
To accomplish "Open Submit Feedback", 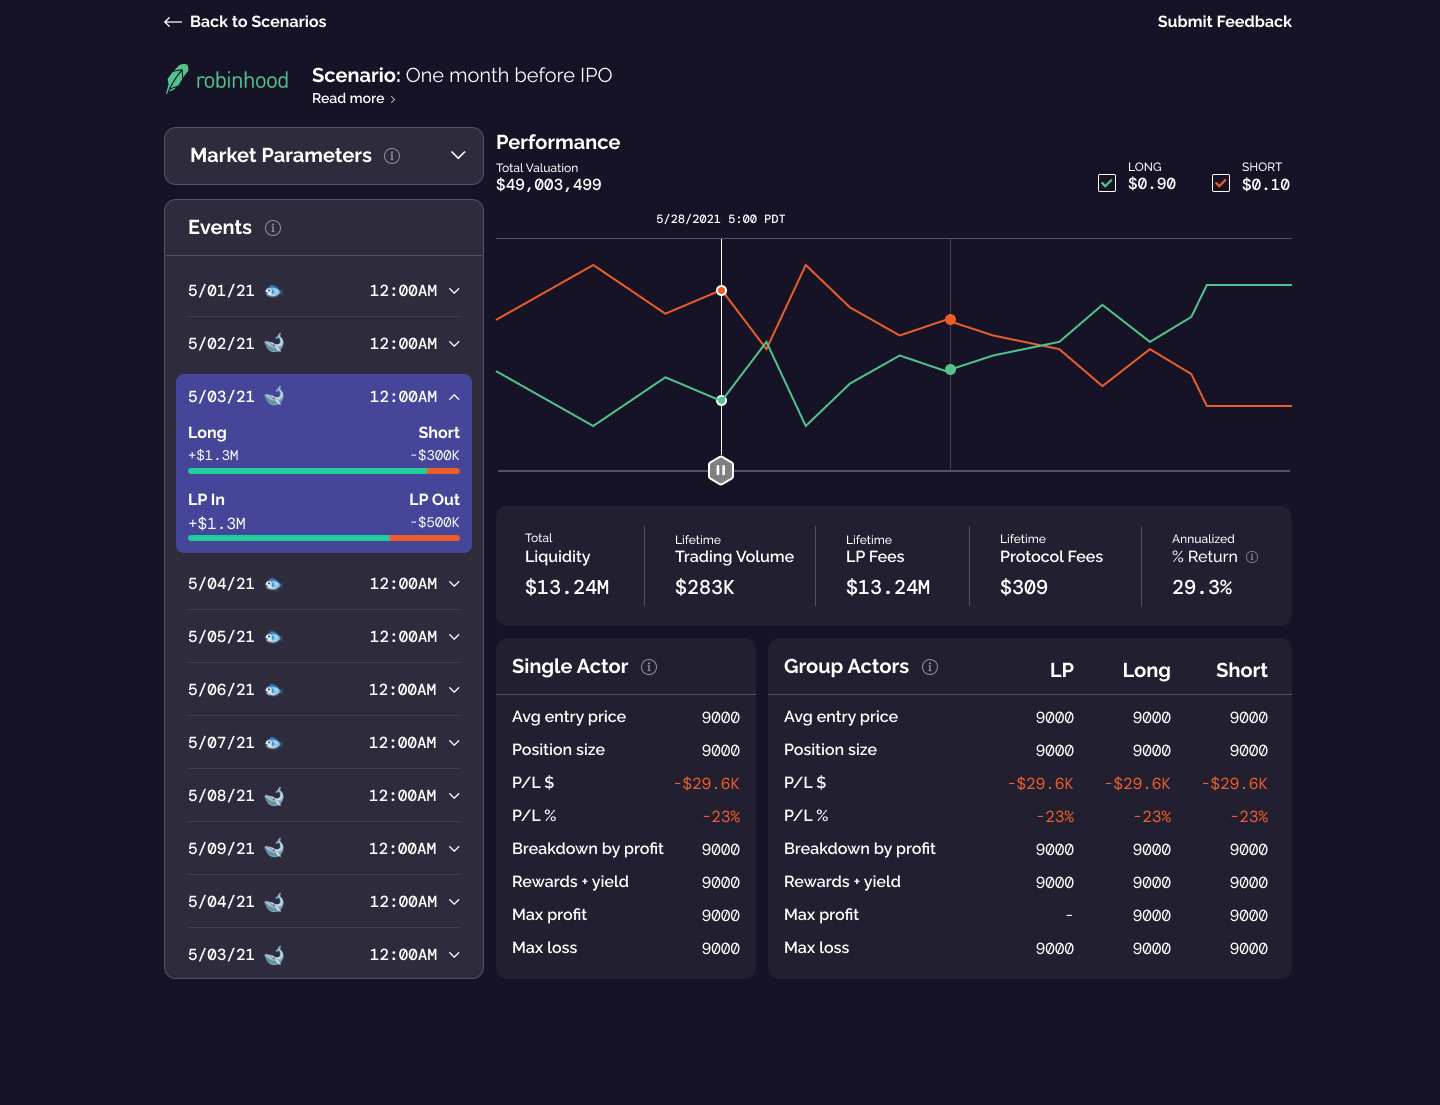I will coord(1225,22).
